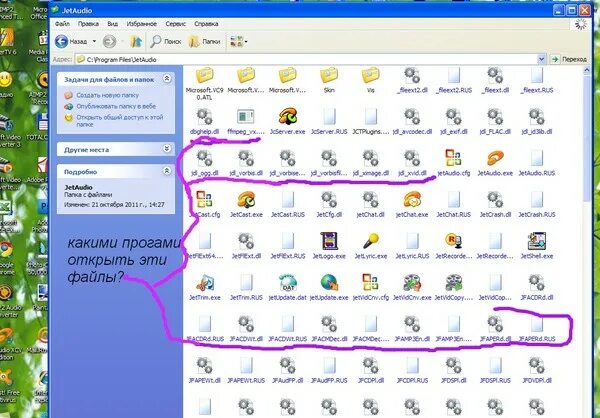
Task: Select the JcServer.exe icon
Action: point(288,116)
